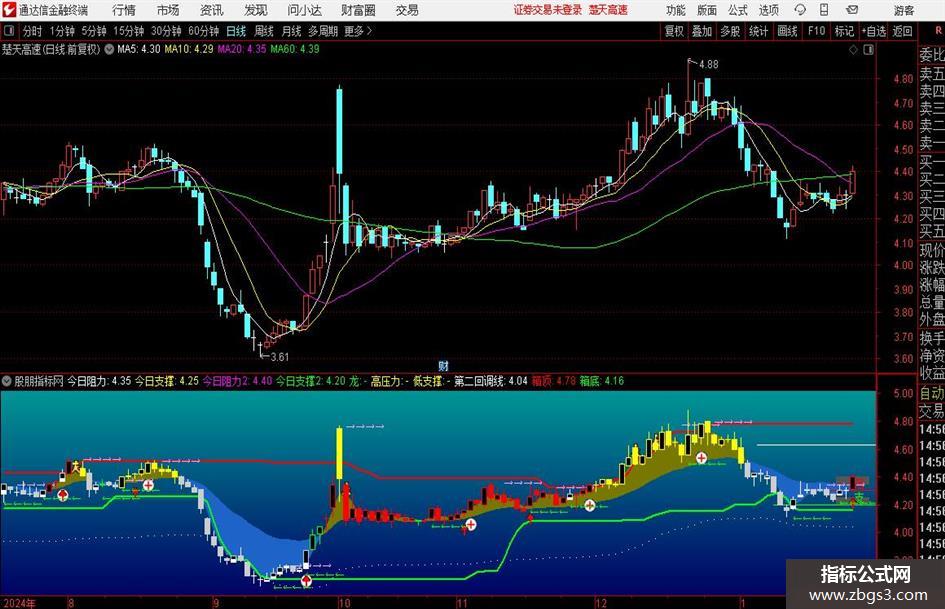Click the 多股 multi-stock toolbar button
The image size is (945, 609).
730,31
